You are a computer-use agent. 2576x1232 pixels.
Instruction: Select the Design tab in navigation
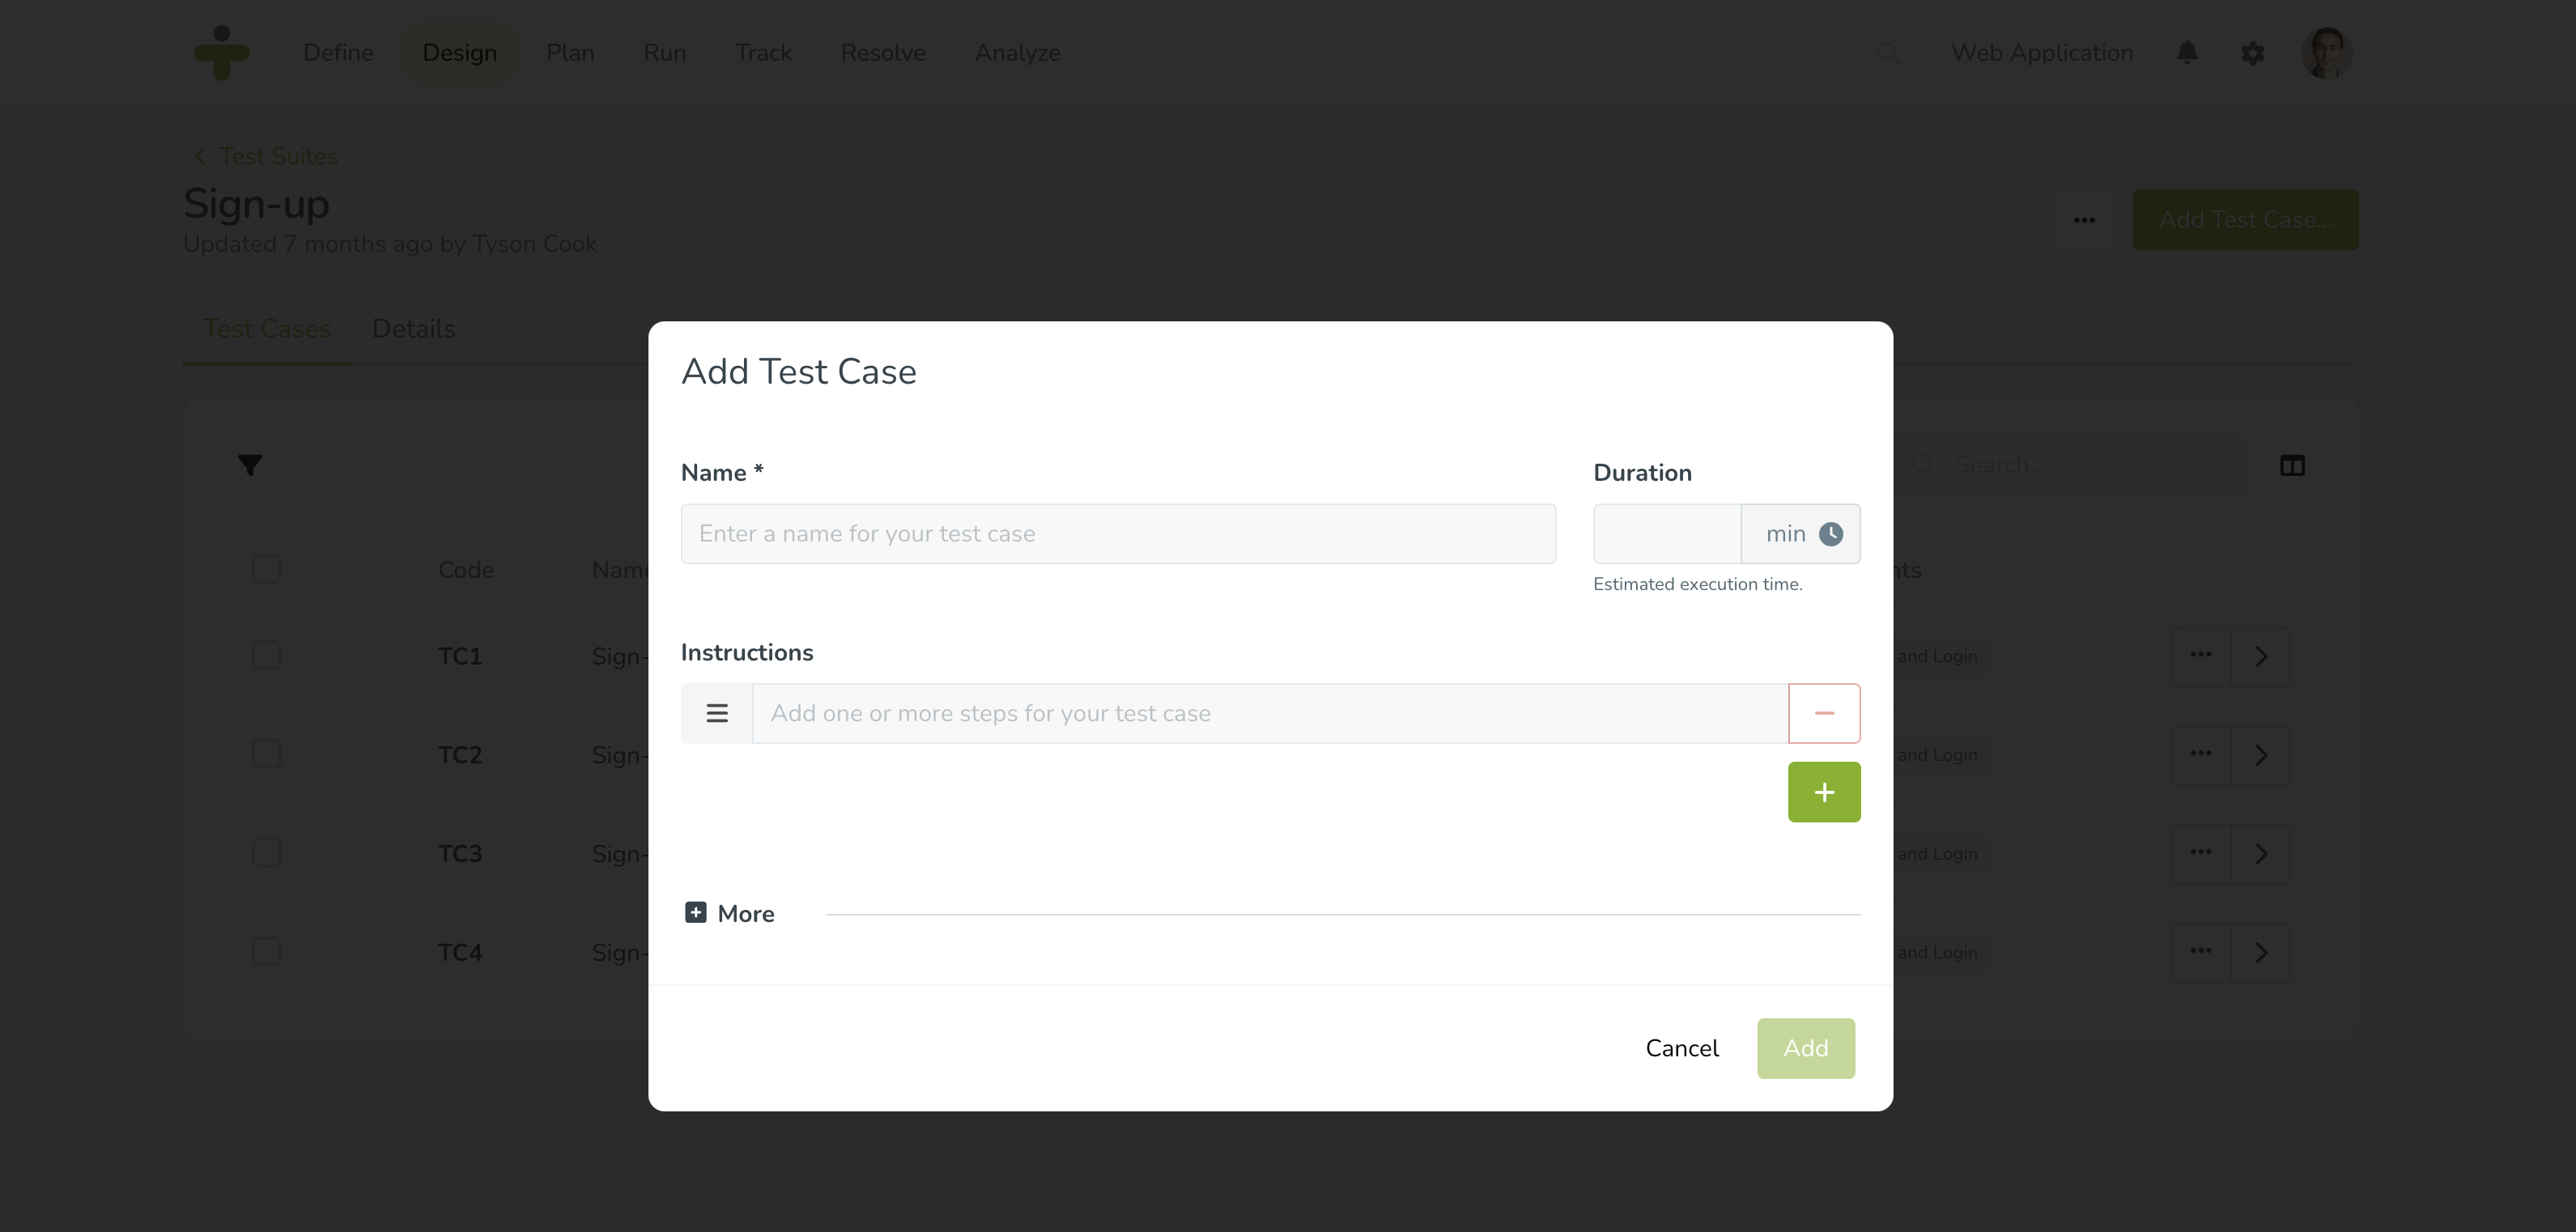click(x=458, y=53)
